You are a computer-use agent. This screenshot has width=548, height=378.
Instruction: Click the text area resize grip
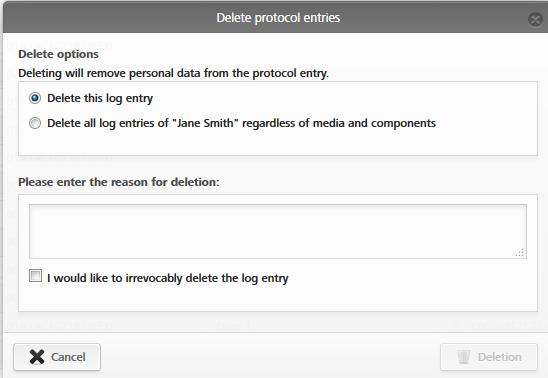click(520, 253)
